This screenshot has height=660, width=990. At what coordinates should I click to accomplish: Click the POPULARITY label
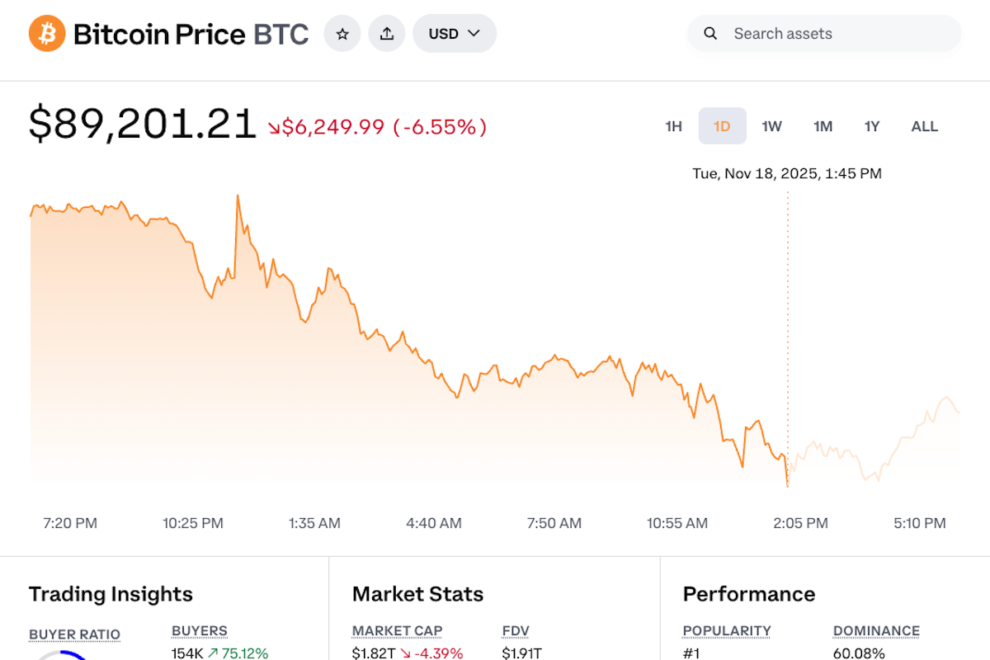[727, 631]
